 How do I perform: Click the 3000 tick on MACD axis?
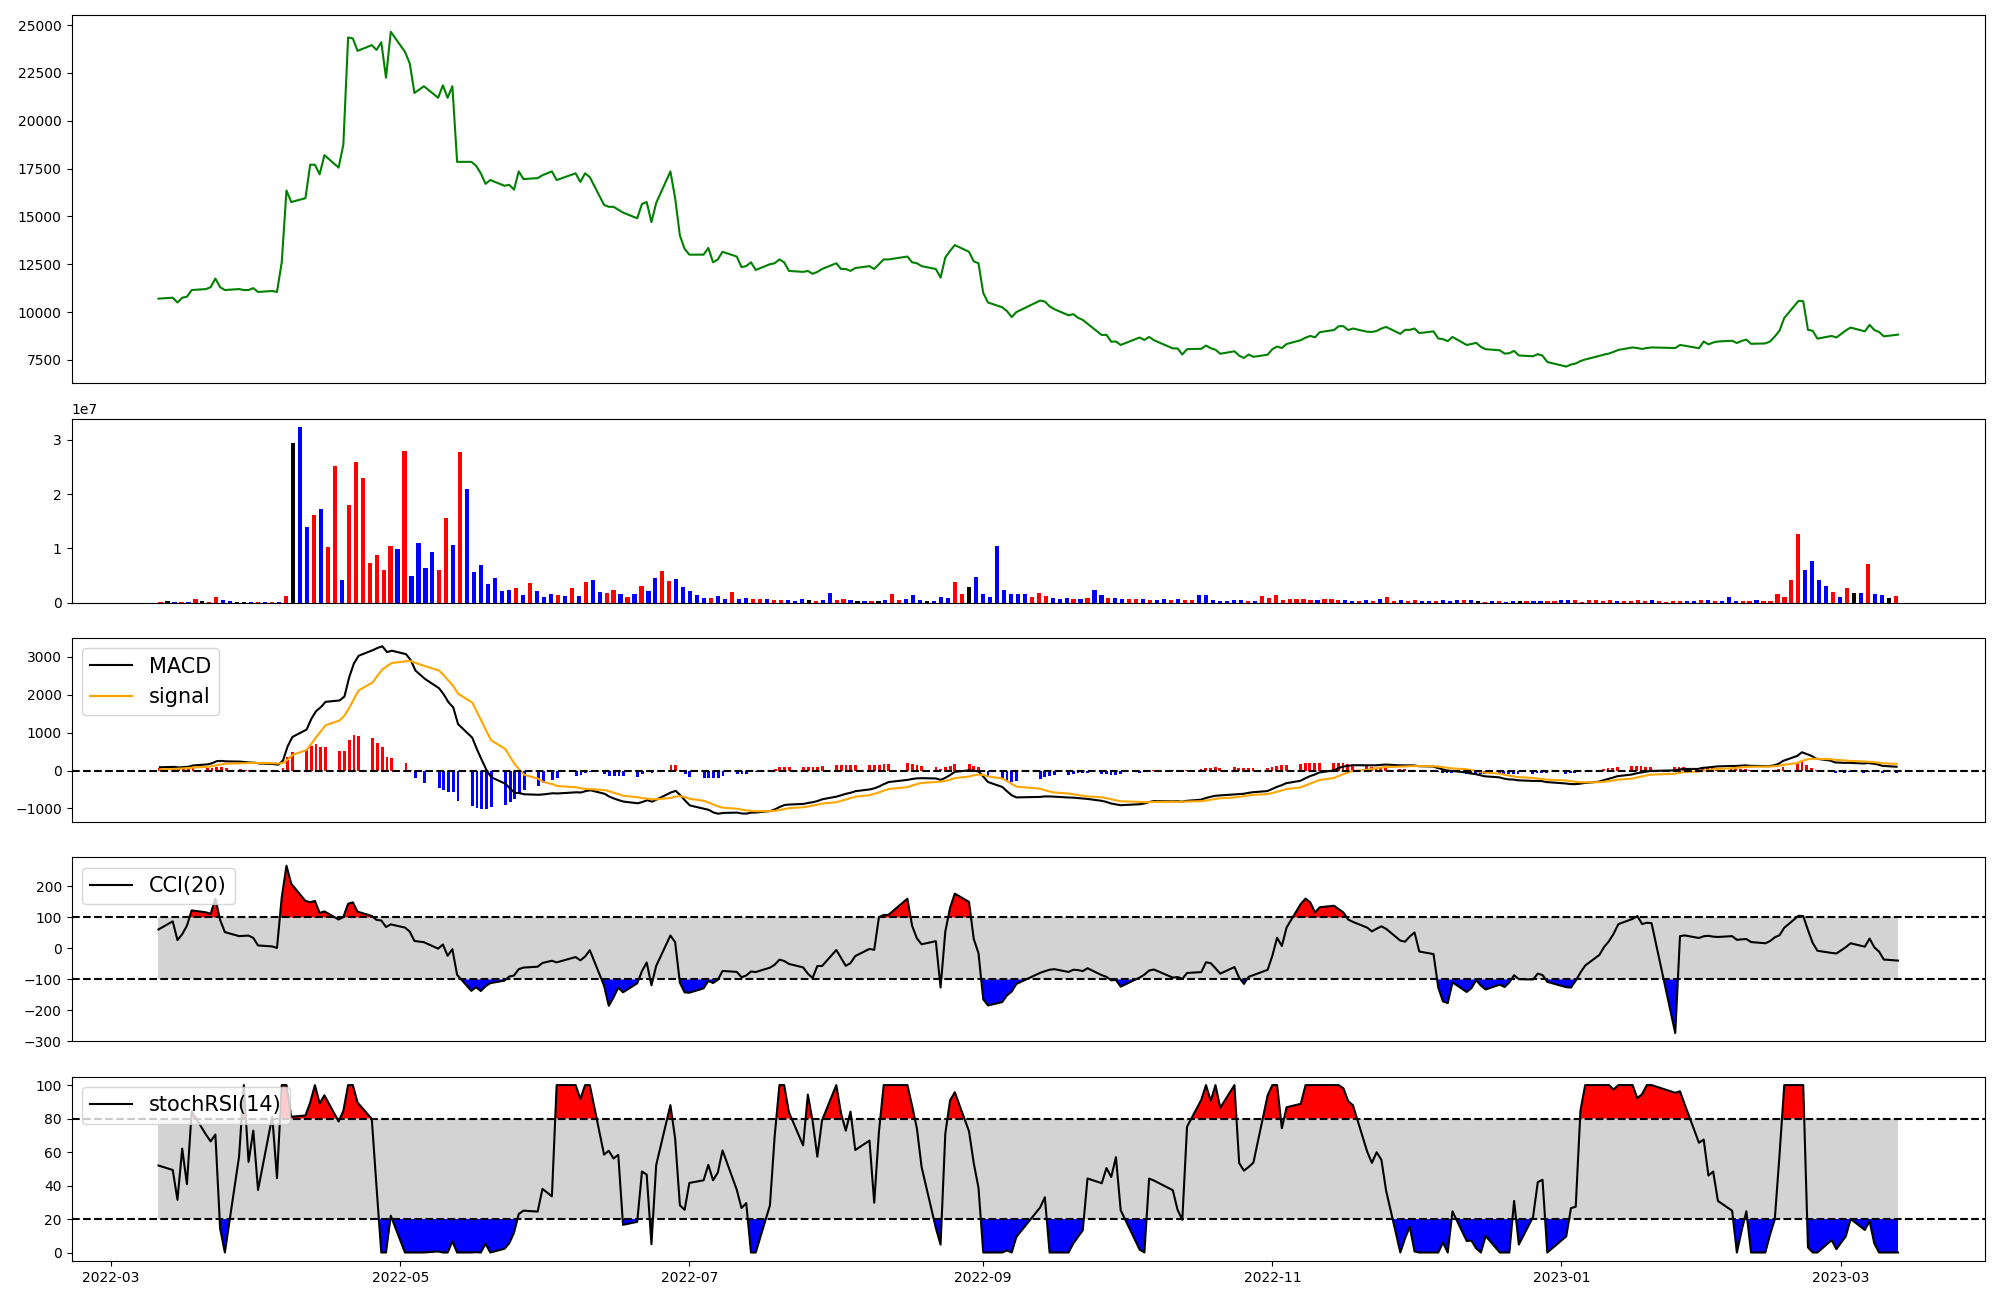click(44, 657)
